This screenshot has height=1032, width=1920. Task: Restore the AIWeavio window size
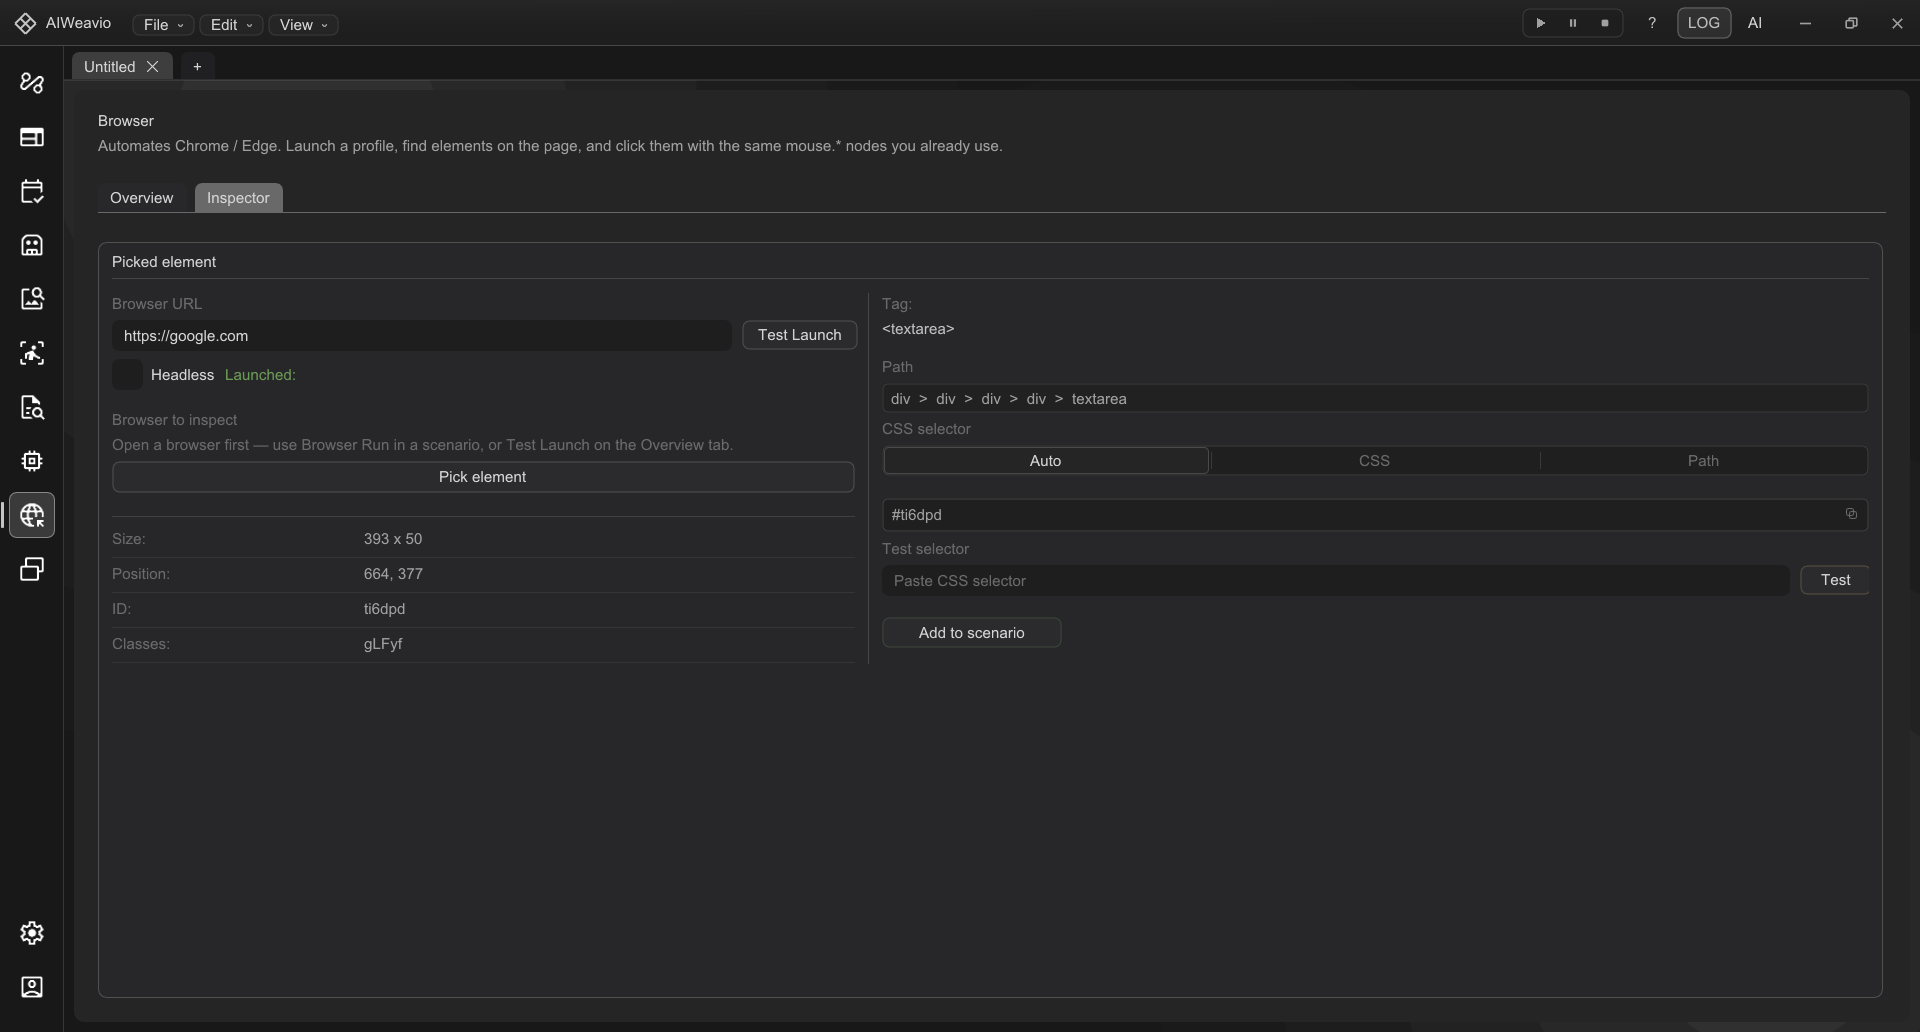pos(1851,23)
